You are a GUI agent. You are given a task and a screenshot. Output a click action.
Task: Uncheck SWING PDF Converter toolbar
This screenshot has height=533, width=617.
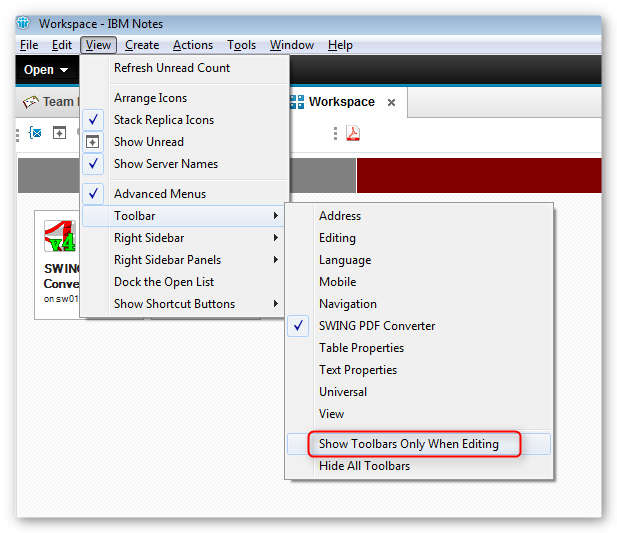pos(419,326)
